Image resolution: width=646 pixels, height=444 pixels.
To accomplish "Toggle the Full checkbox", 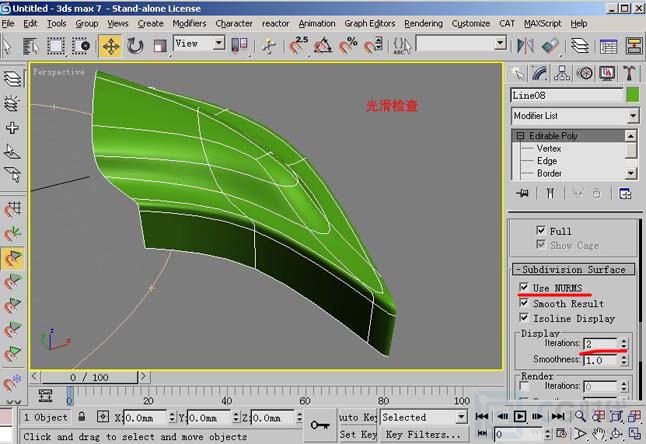I will [541, 230].
